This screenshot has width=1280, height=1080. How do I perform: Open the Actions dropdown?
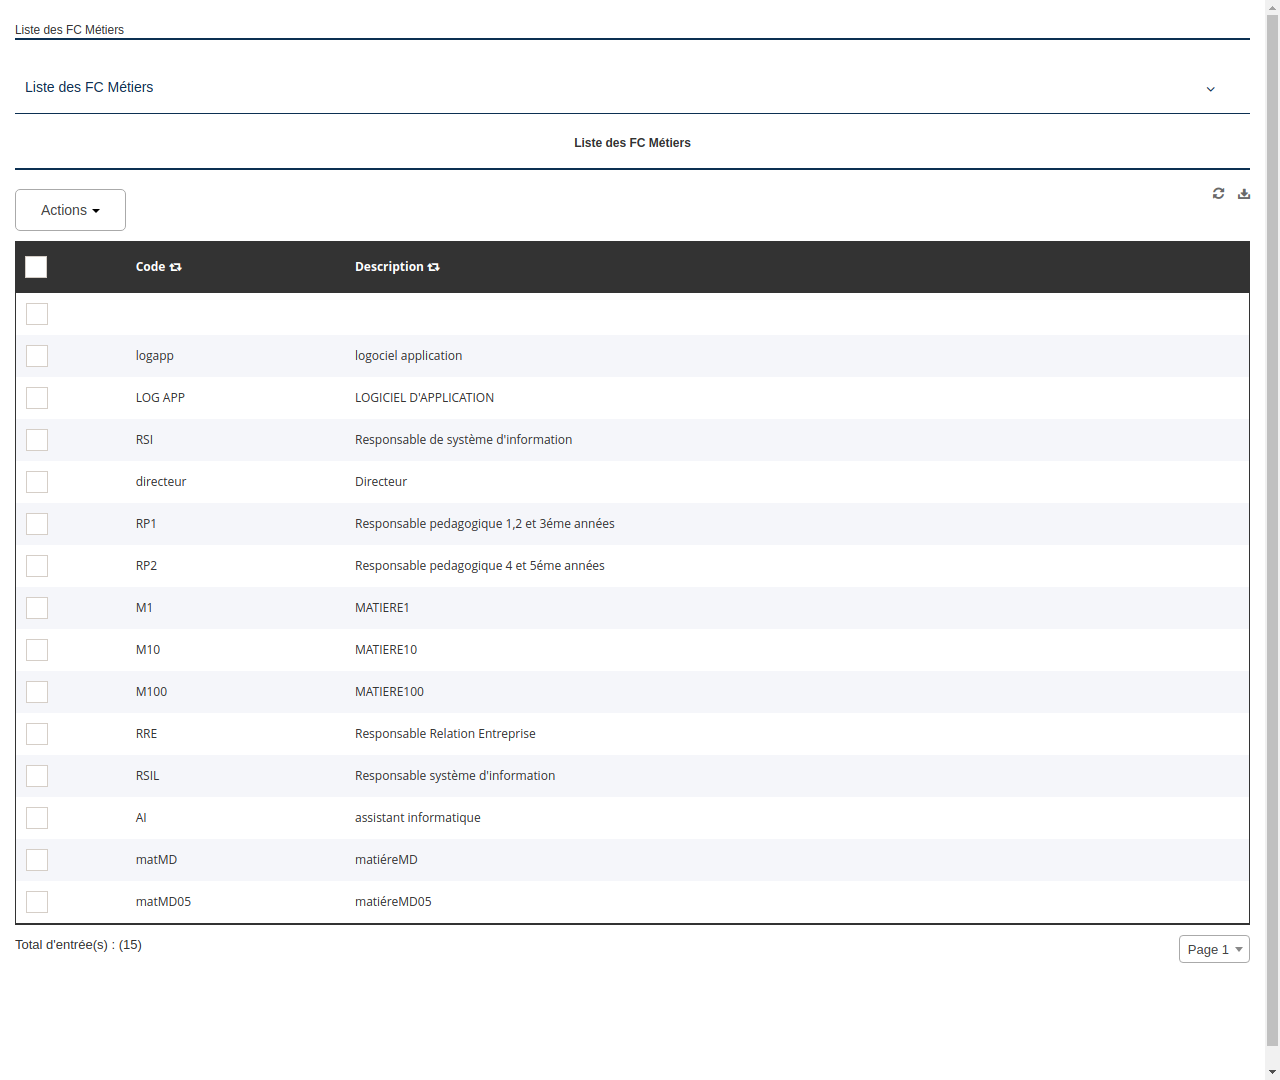point(70,210)
